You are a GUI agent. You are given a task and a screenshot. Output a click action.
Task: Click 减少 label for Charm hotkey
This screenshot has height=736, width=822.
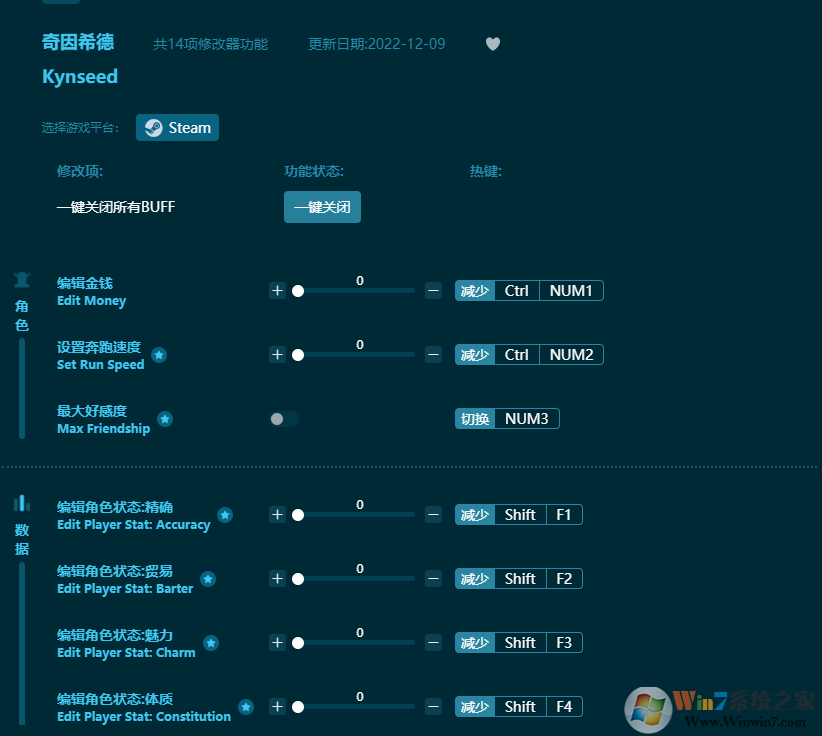[x=475, y=642]
